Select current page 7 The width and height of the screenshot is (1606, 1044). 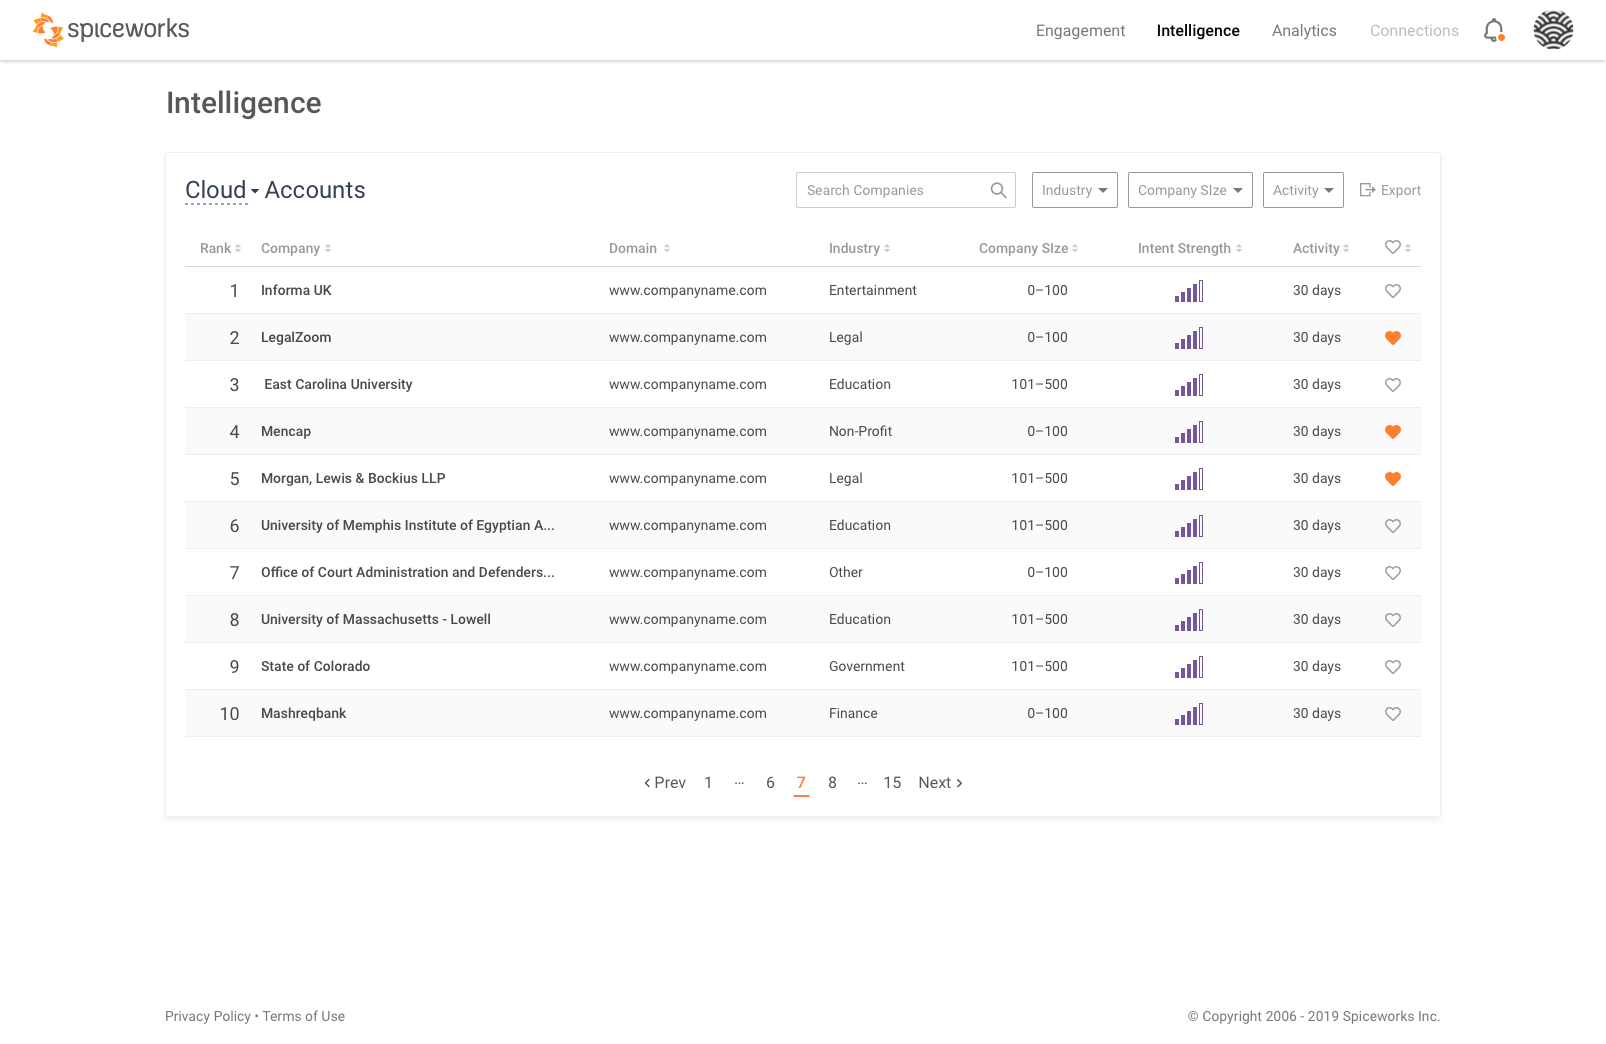(x=801, y=783)
